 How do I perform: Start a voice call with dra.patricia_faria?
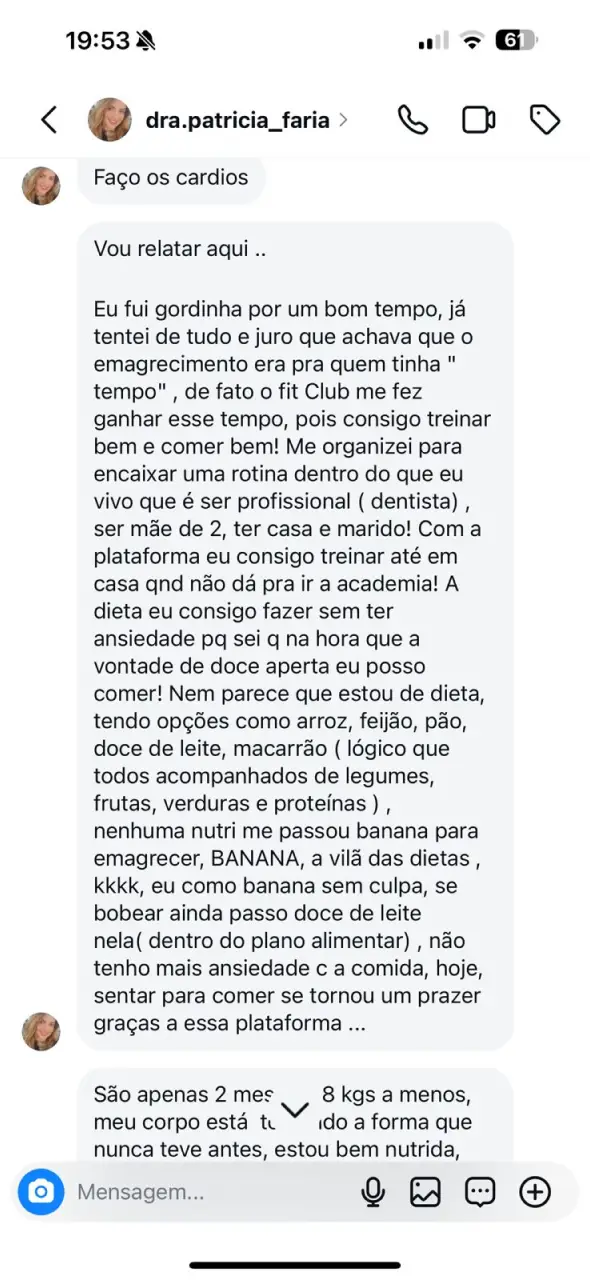pos(413,120)
